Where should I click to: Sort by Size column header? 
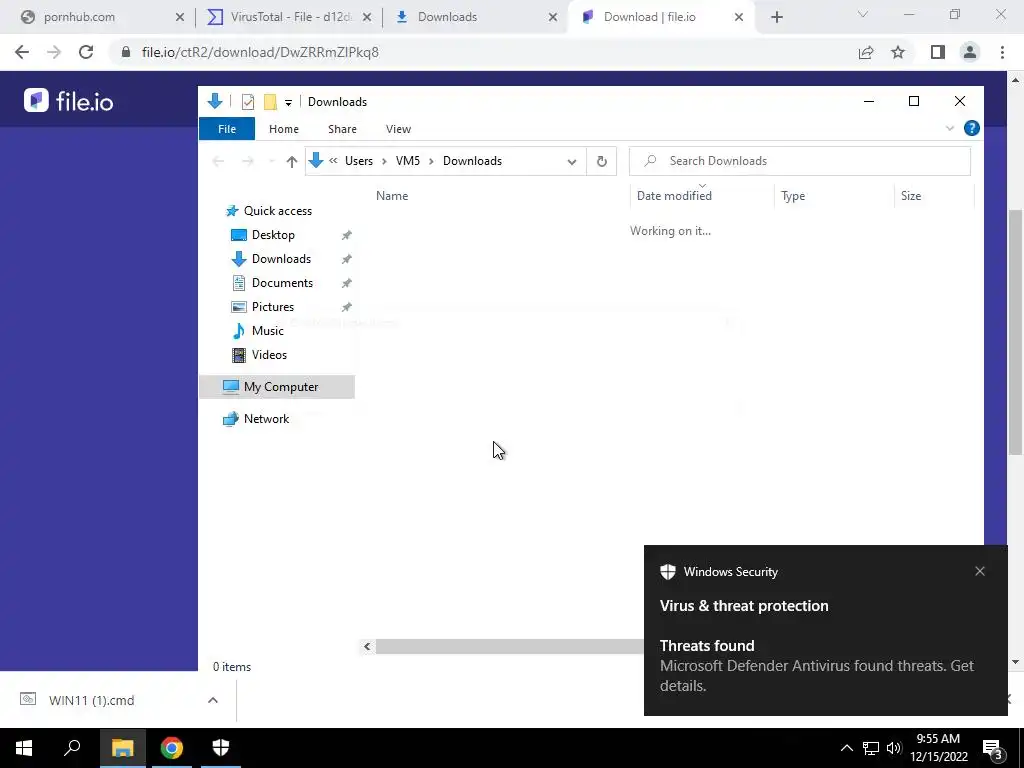[910, 196]
